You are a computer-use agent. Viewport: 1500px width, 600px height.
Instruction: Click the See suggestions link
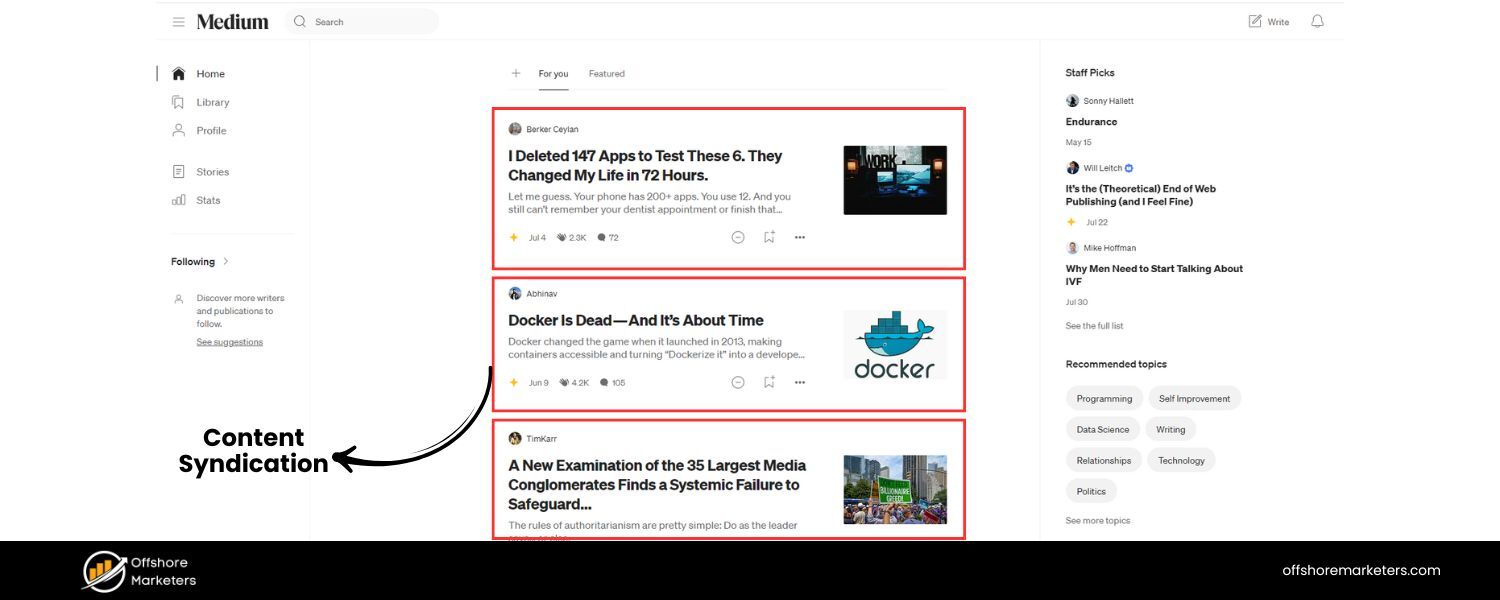point(229,341)
